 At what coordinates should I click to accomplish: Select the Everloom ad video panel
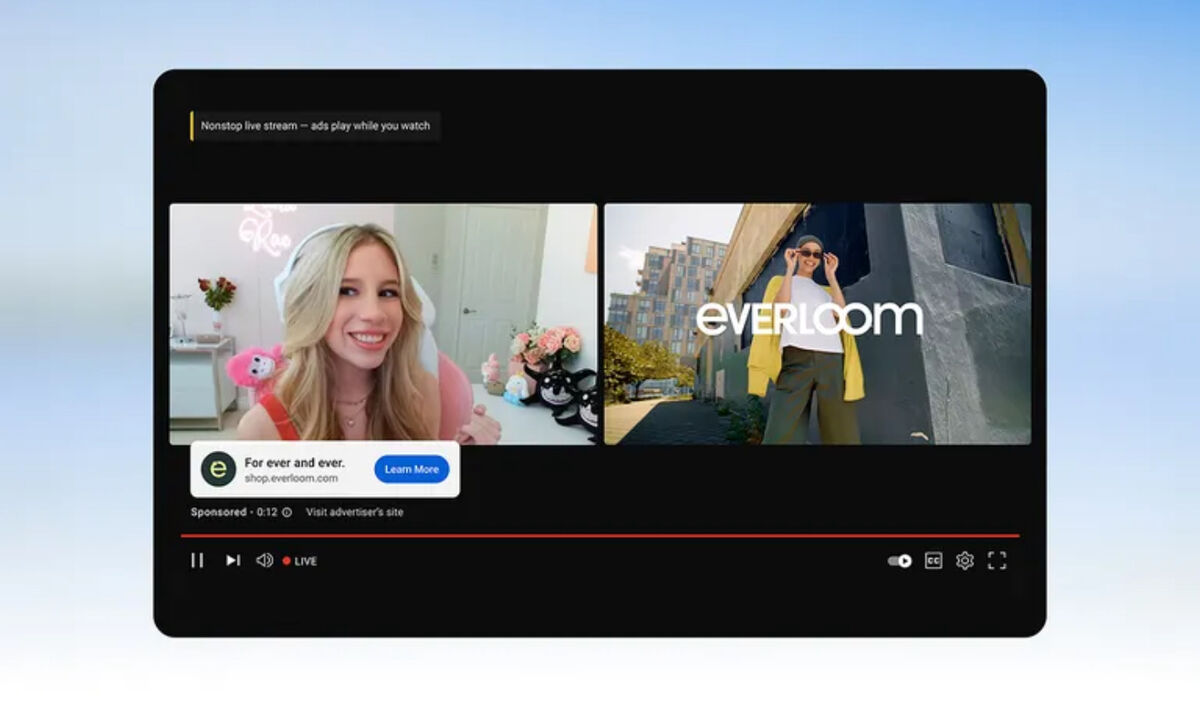pos(817,324)
